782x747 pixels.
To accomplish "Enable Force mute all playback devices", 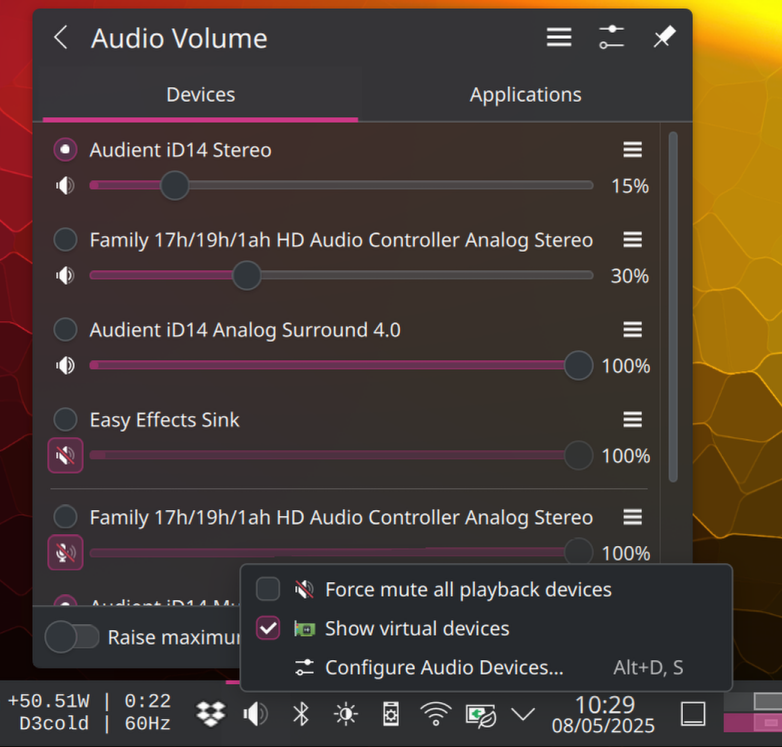I will [268, 589].
